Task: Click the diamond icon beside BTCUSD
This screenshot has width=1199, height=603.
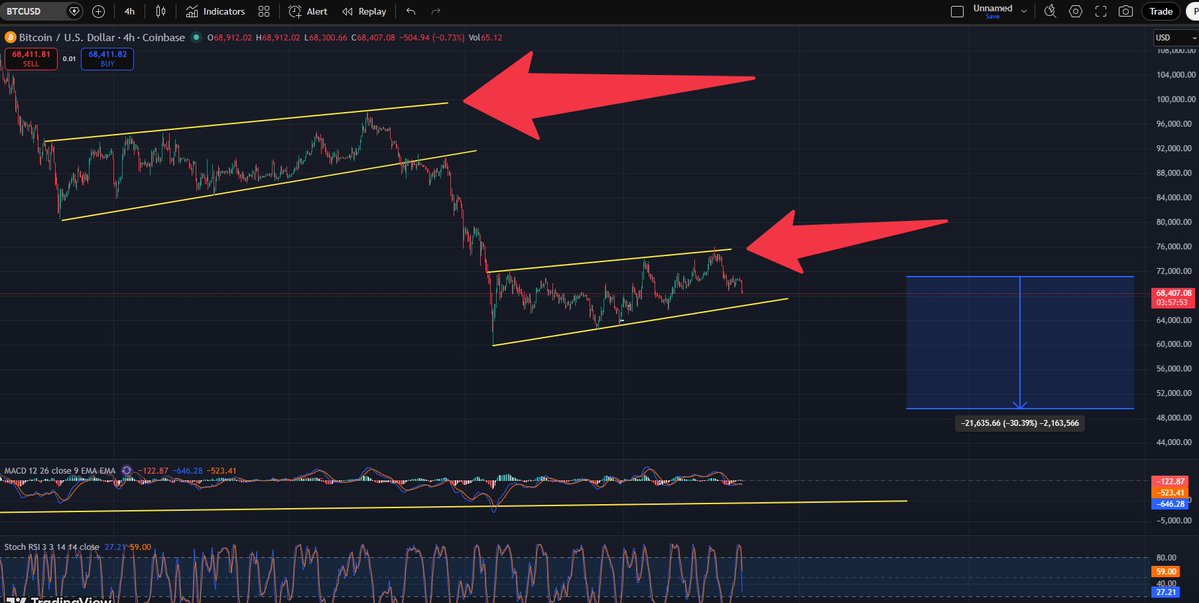Action: click(x=73, y=11)
